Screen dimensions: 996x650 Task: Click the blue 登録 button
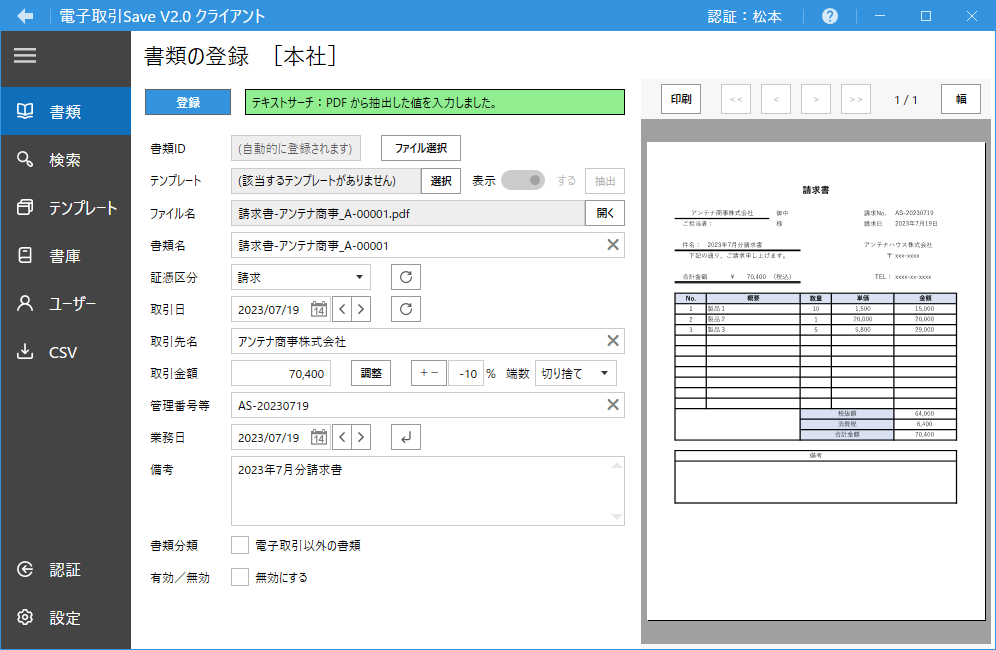point(188,102)
